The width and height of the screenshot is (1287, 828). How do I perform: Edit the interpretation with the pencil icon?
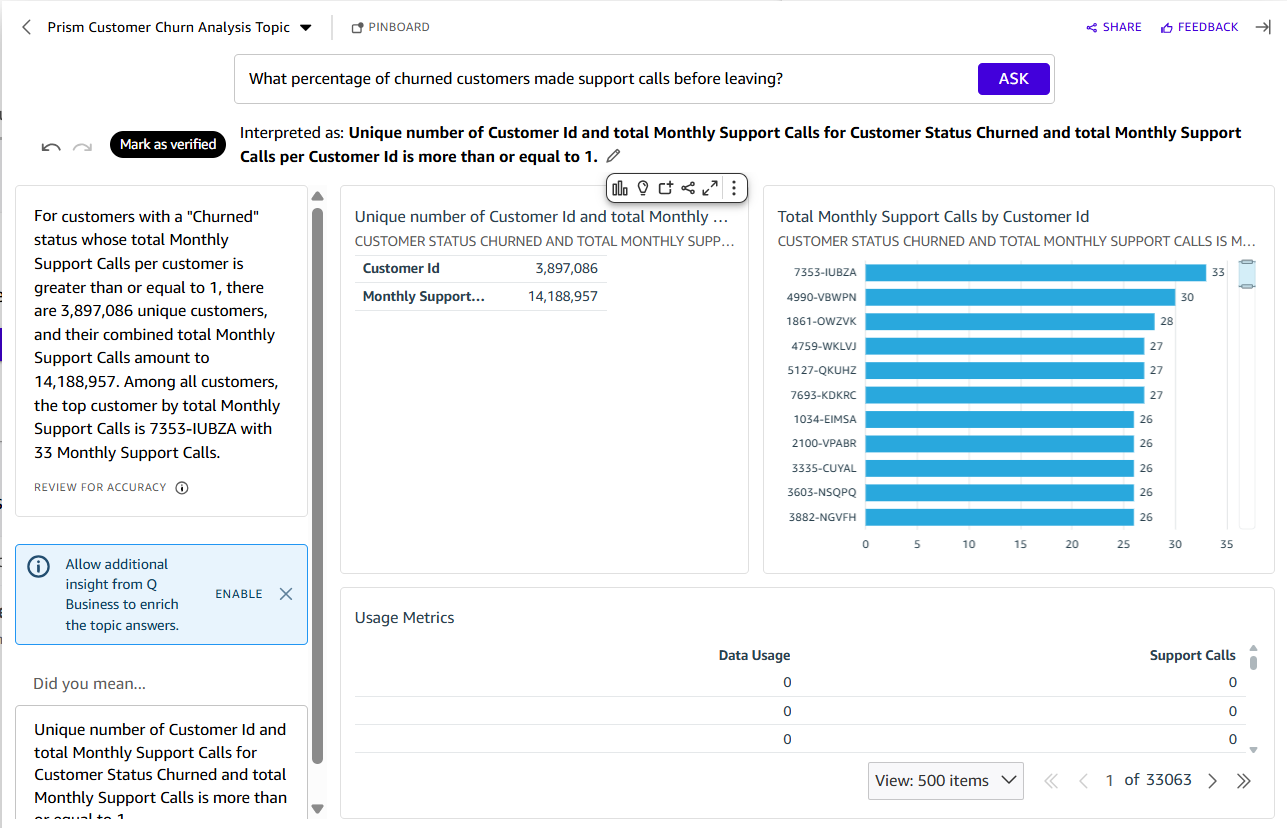click(614, 156)
